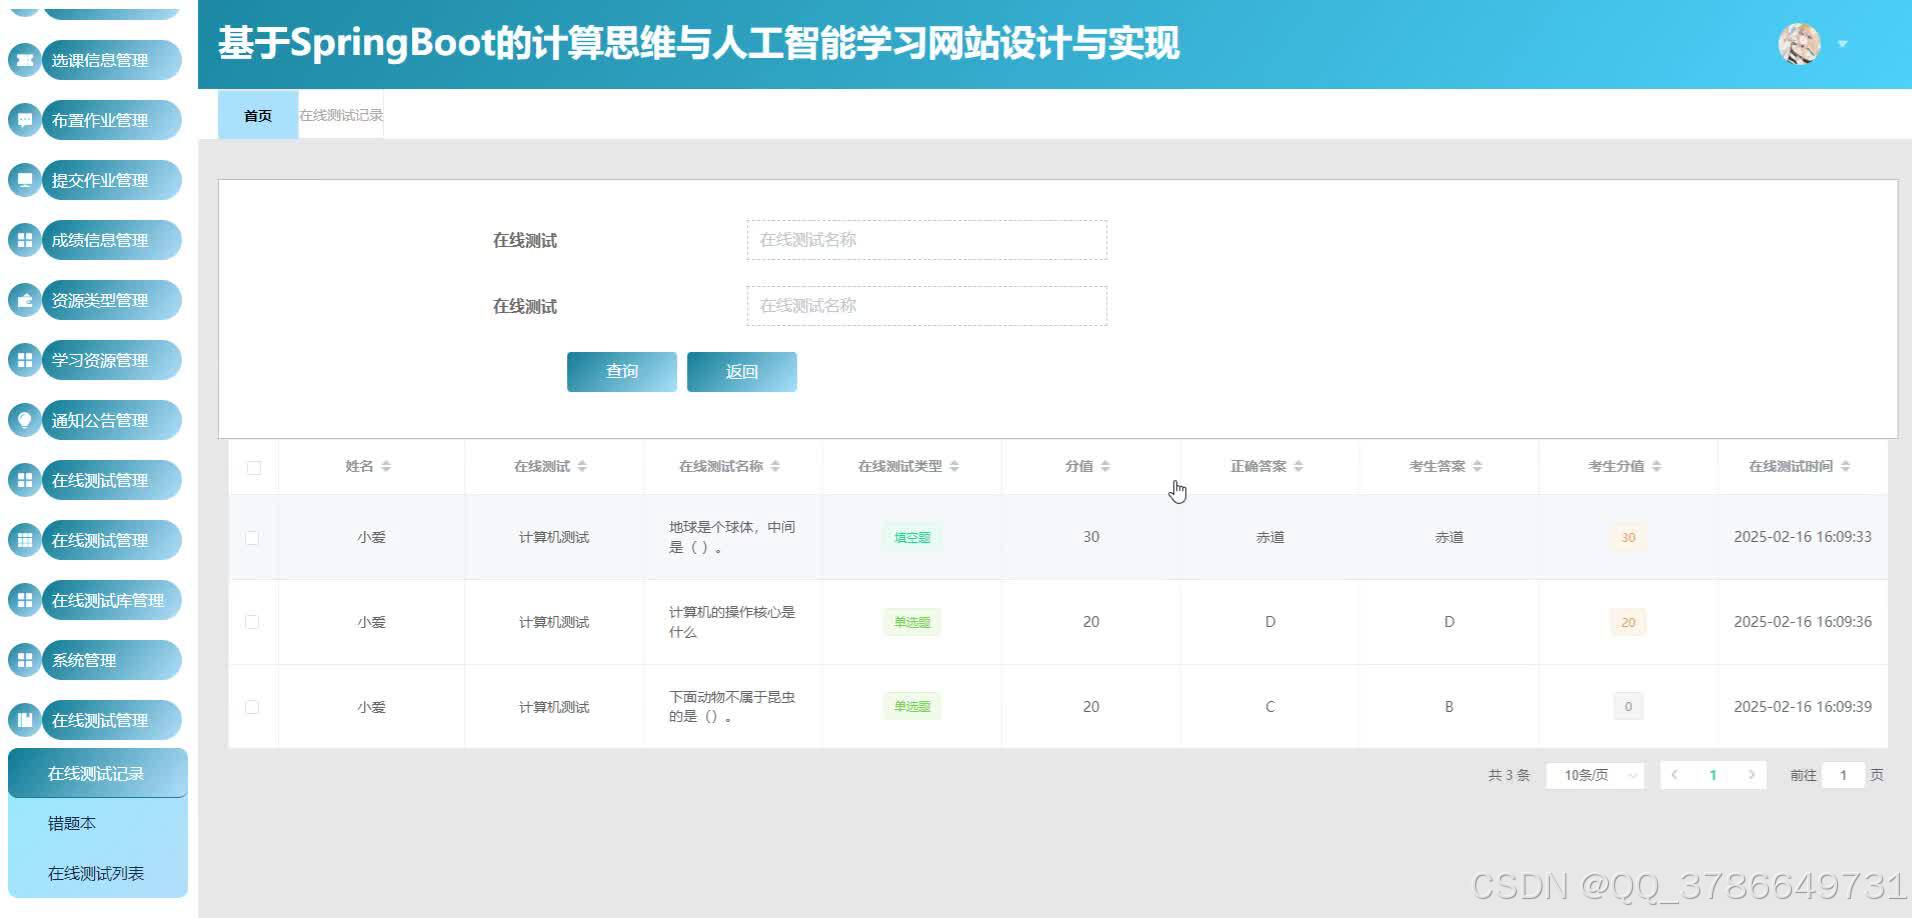Click the timestamp 2025-02-16 16:09:39
1912x918 pixels.
[1803, 707]
